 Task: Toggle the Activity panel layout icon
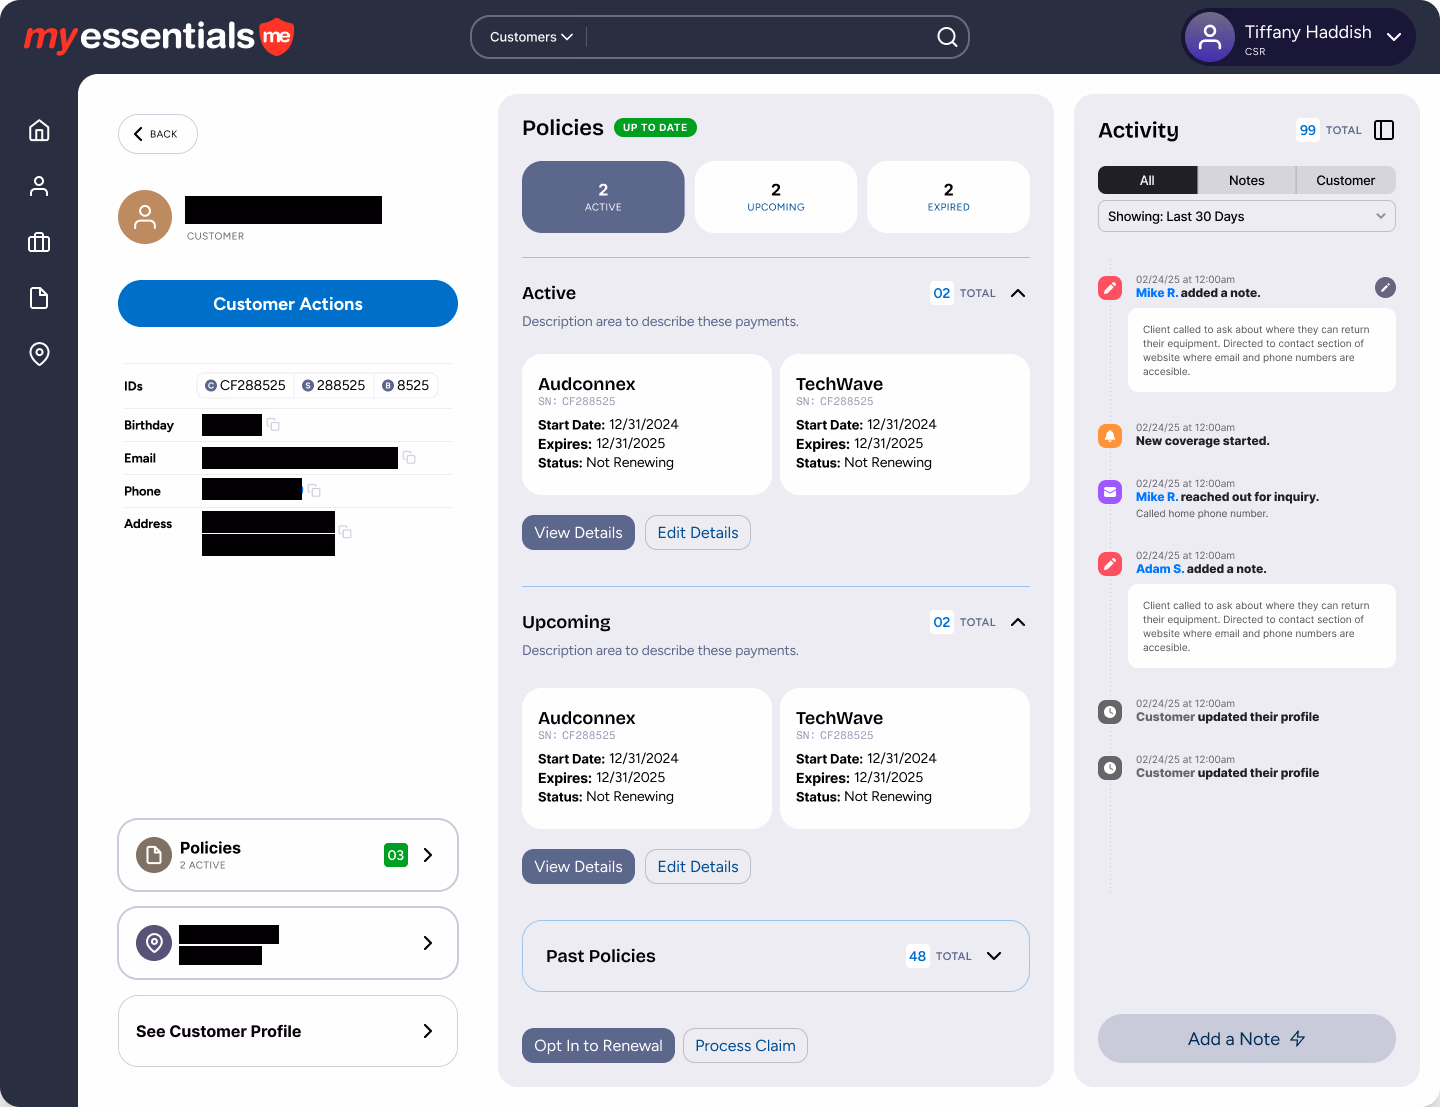tap(1384, 130)
